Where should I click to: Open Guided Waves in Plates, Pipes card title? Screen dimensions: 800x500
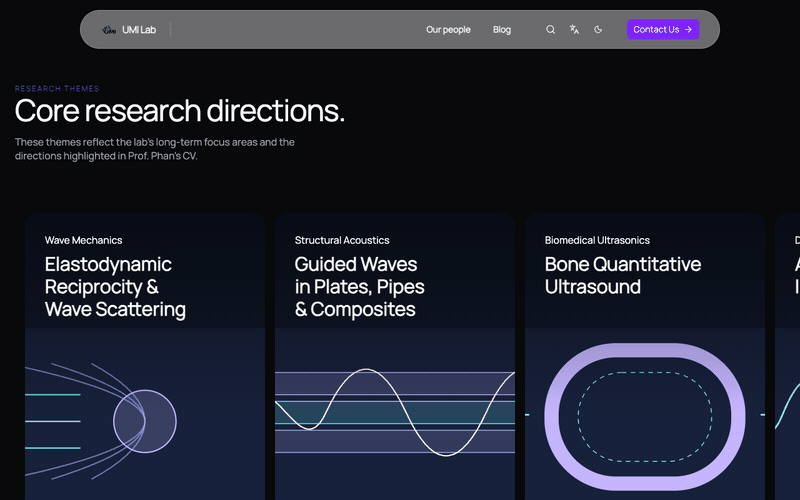click(x=360, y=287)
